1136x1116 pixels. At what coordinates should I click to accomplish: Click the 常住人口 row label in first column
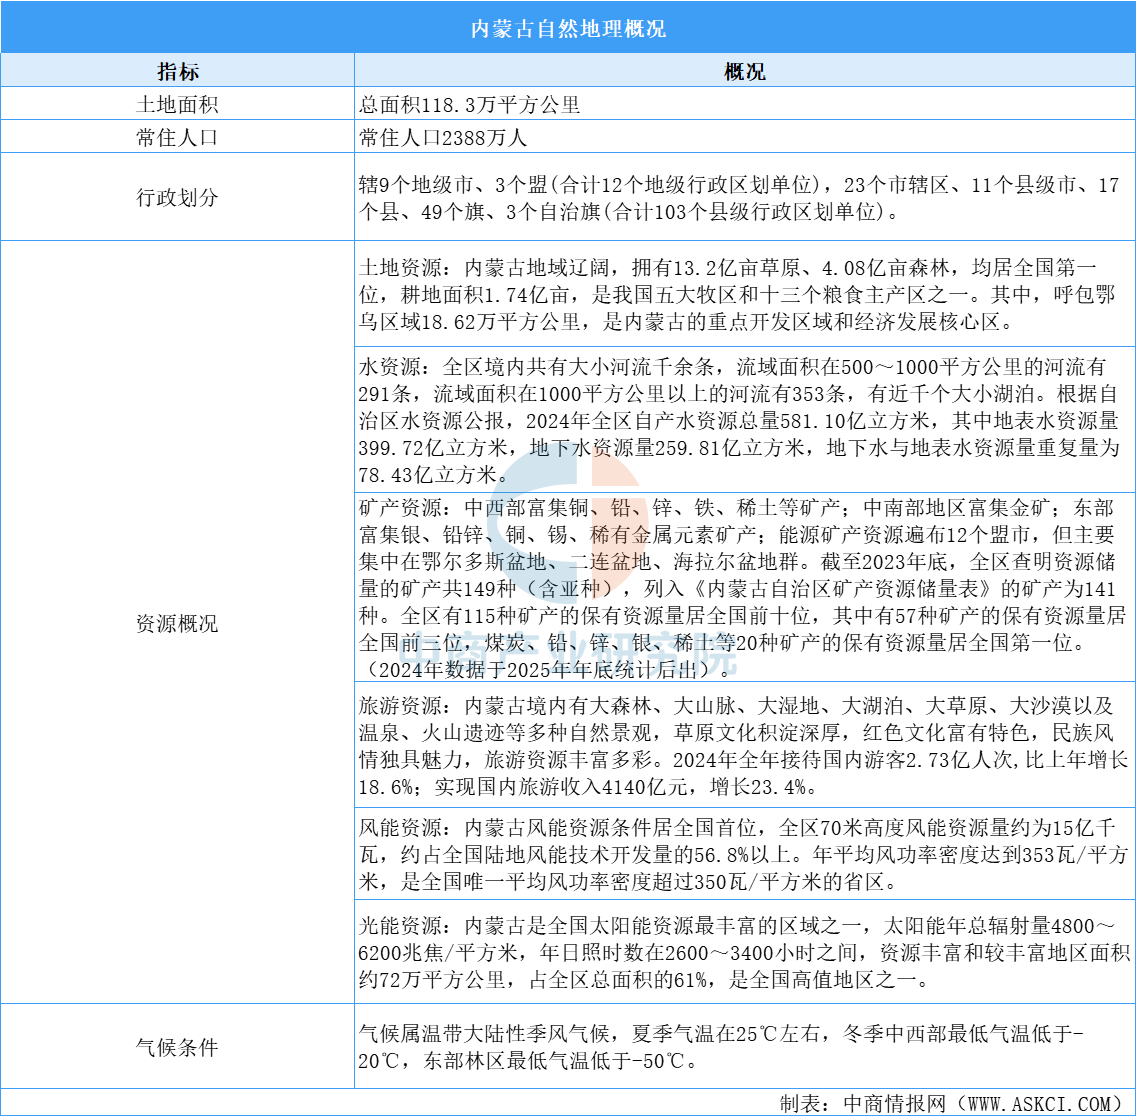(177, 137)
